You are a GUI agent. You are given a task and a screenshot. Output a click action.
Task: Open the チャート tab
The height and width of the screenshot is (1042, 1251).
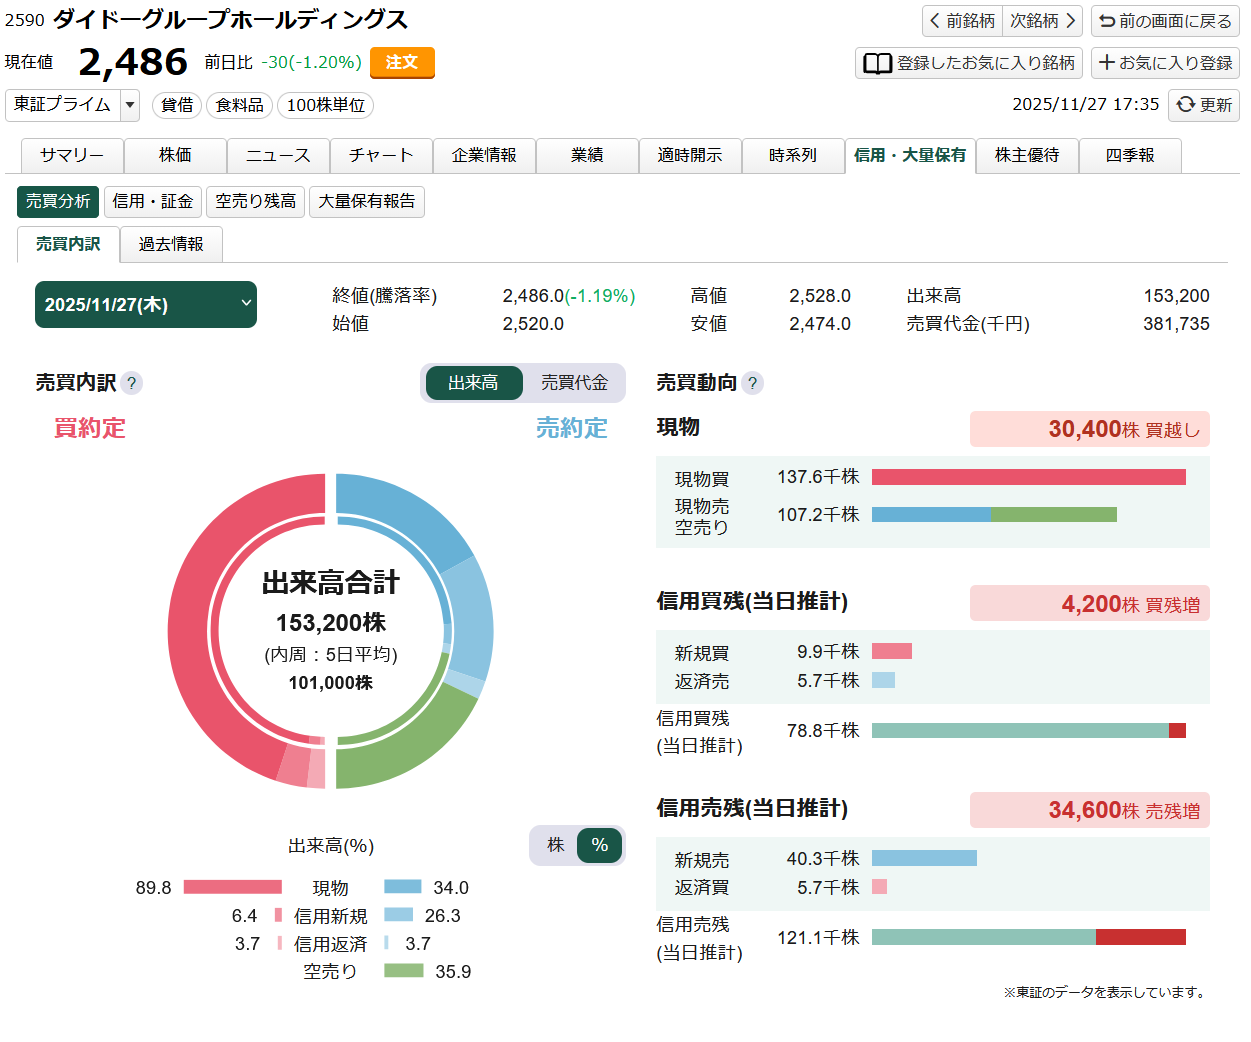(381, 156)
